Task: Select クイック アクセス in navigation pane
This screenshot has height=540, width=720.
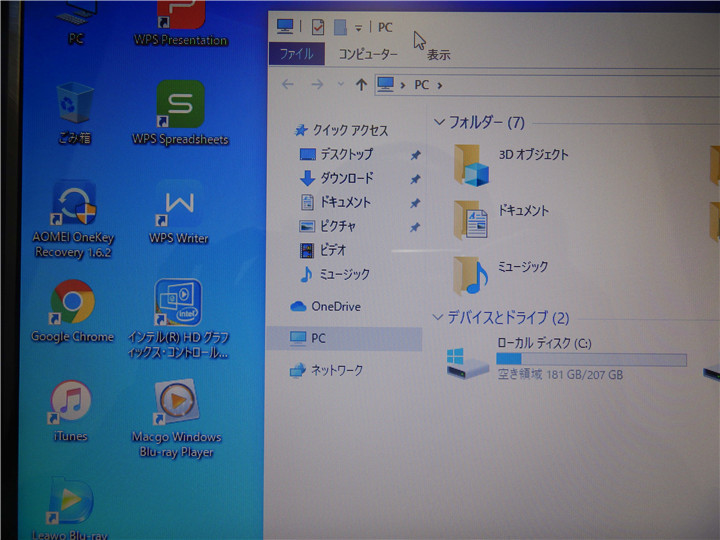Action: coord(342,130)
